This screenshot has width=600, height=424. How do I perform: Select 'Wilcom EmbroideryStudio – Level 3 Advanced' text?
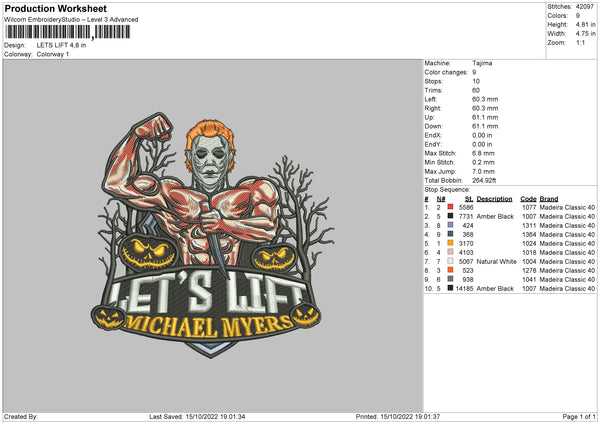tap(71, 20)
